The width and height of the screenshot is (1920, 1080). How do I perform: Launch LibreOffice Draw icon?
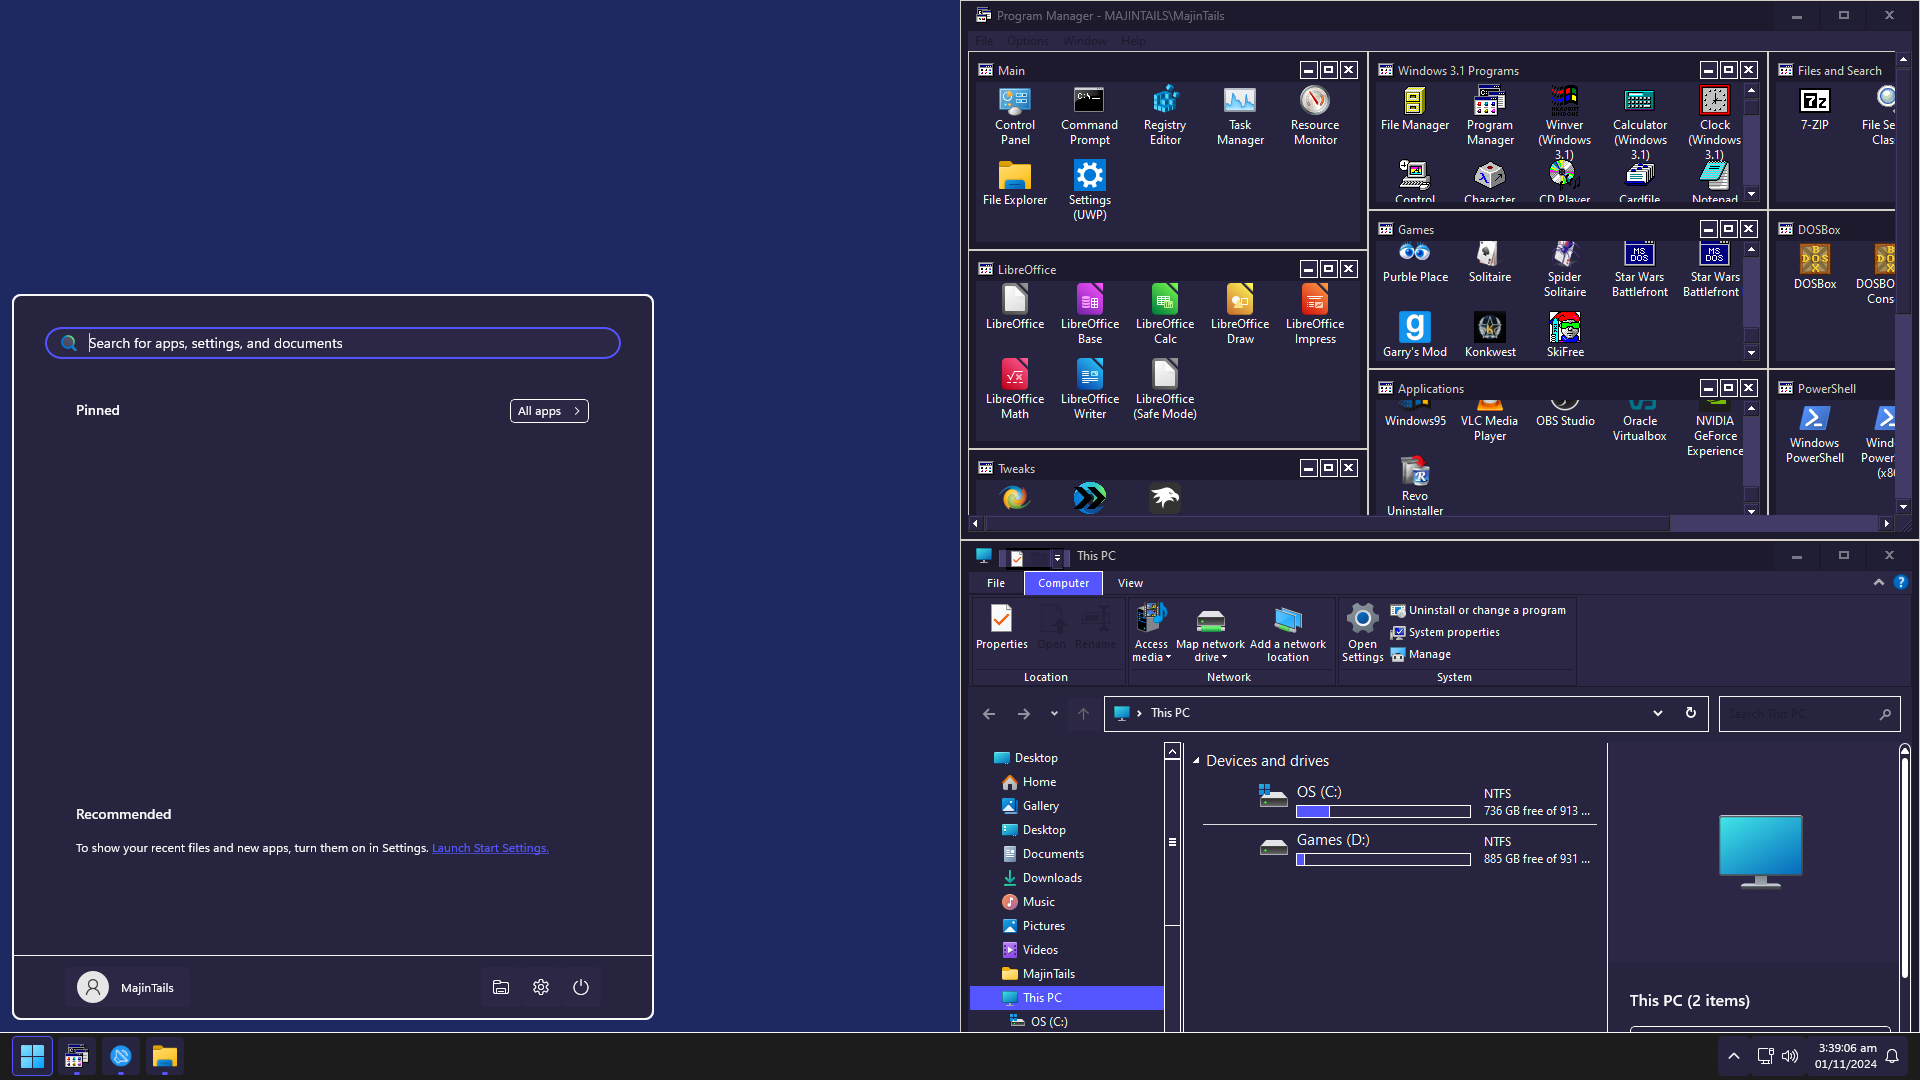coord(1240,315)
